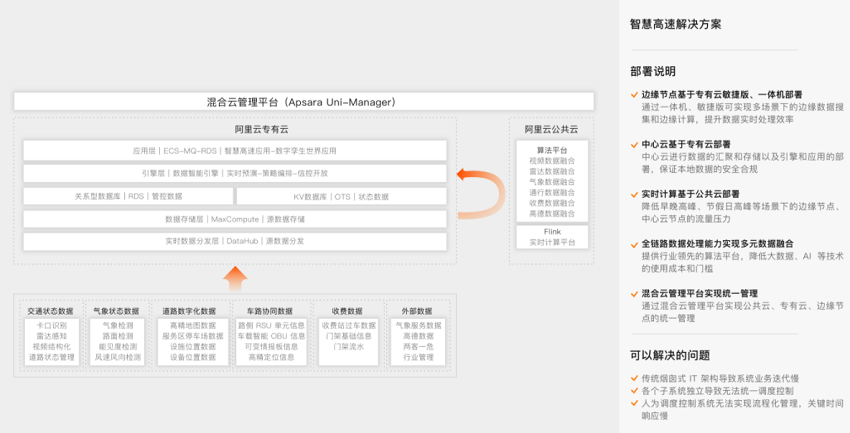Screen dimensions: 850x433
Task: Select the 混合云管理平台 (Apsara Uni-Manager) bar
Action: click(x=304, y=102)
